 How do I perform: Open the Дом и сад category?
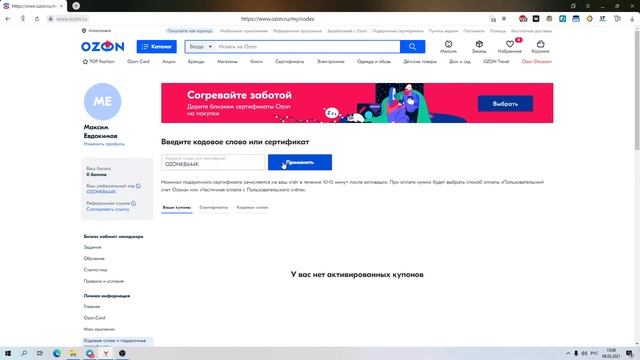(x=460, y=62)
